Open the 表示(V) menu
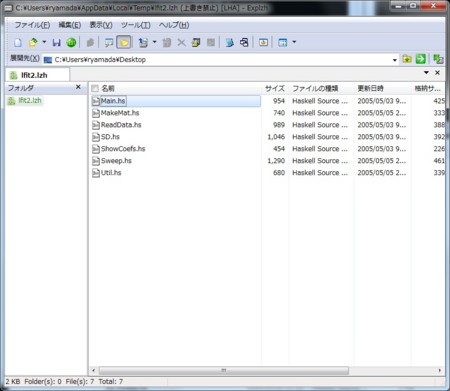 tap(101, 25)
